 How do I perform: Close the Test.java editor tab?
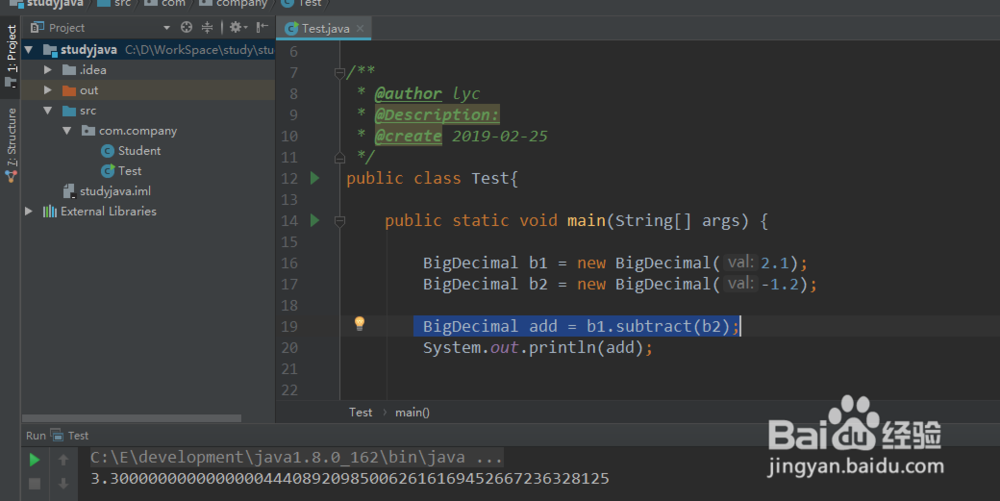click(x=360, y=28)
